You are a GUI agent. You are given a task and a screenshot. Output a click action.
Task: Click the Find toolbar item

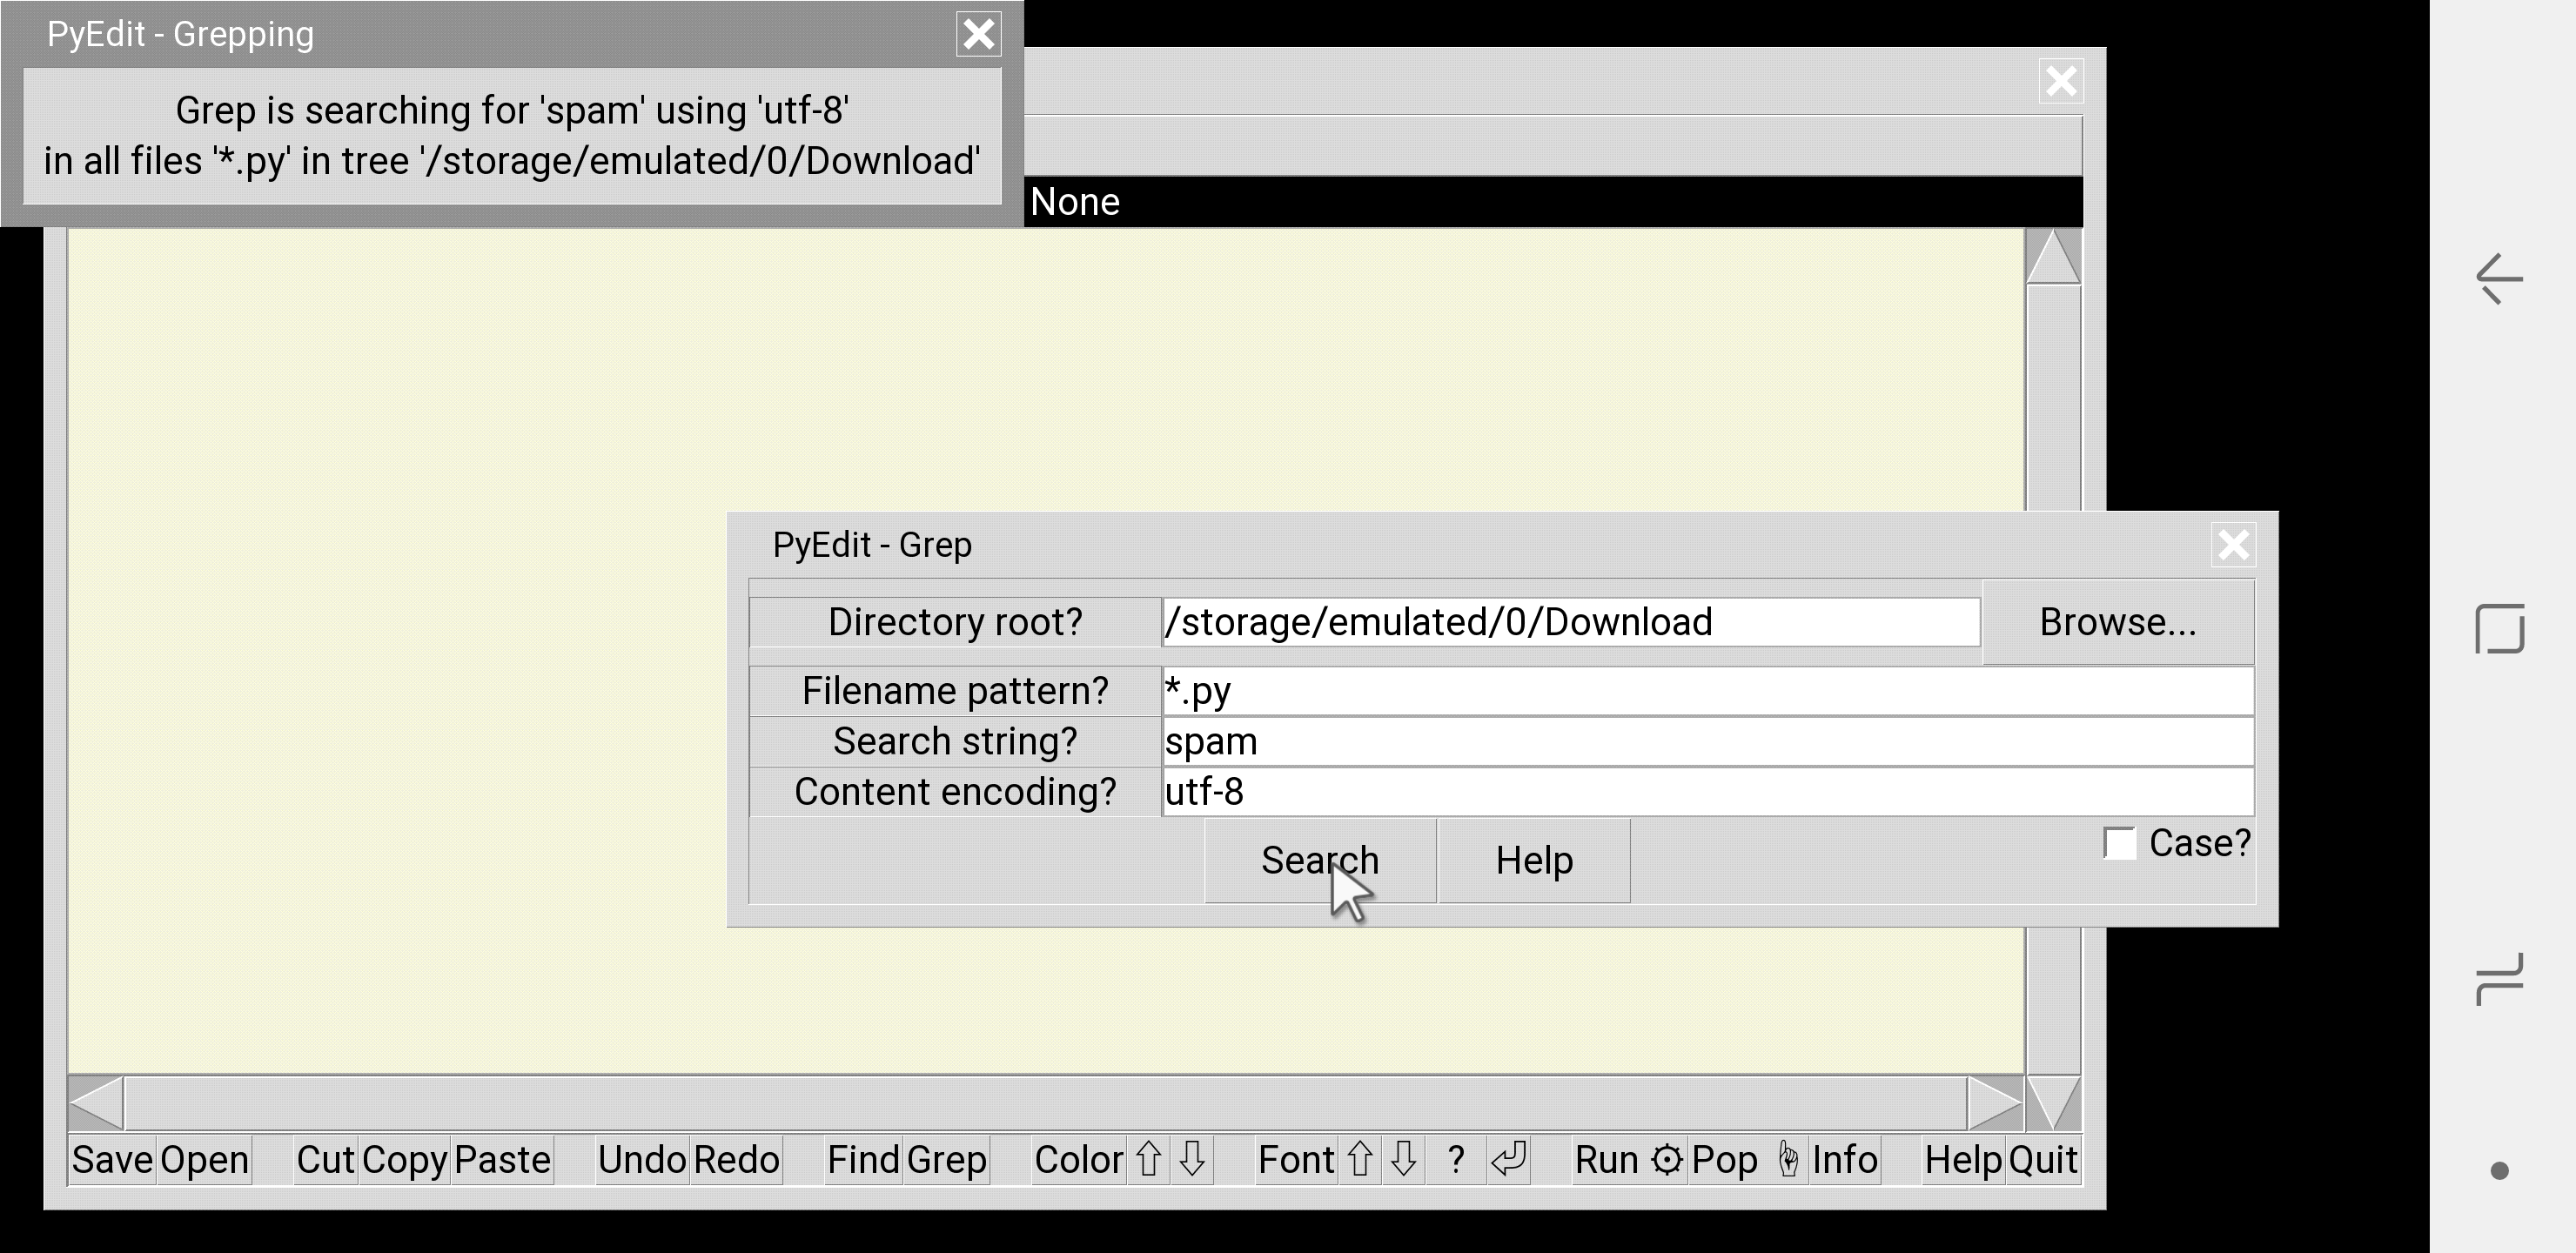click(863, 1160)
